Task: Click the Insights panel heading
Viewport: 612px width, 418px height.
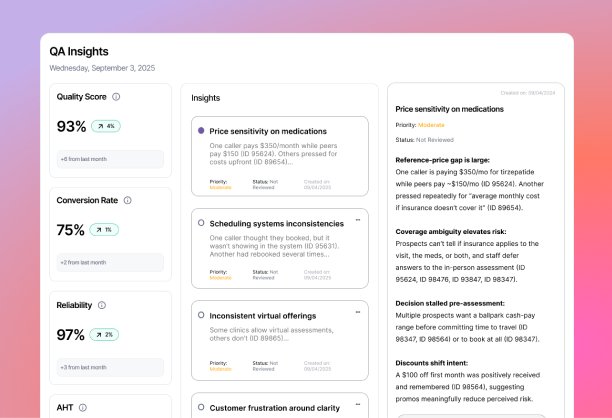Action: [206, 98]
